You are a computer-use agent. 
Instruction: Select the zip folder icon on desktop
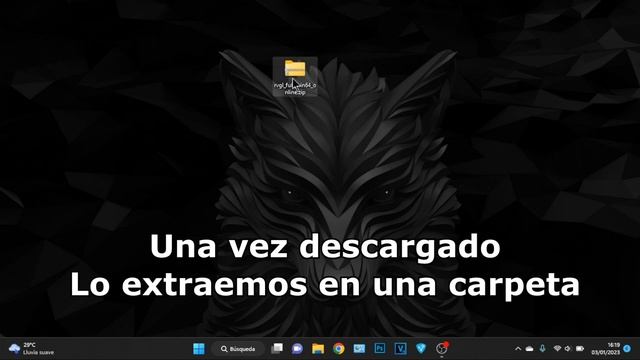click(295, 76)
